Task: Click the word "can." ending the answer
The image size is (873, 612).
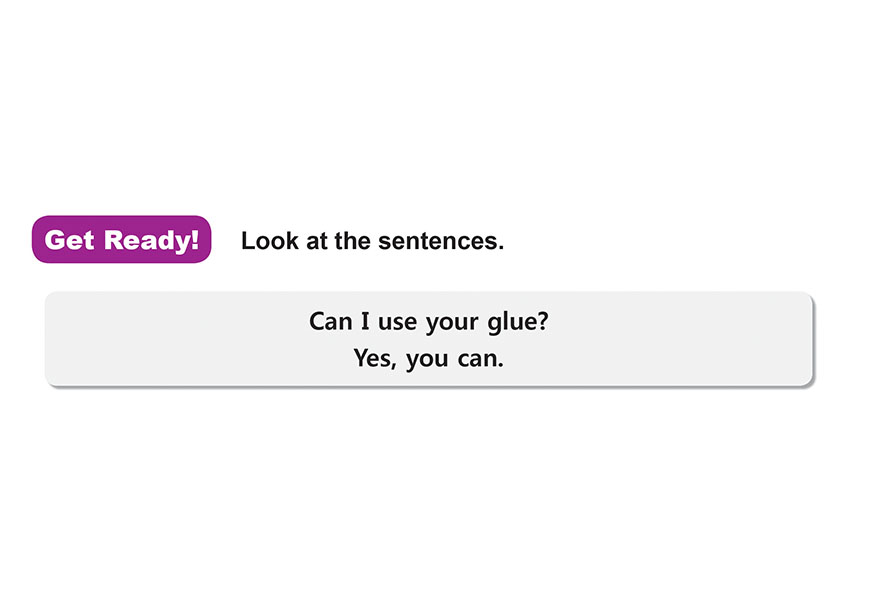Action: (x=480, y=358)
